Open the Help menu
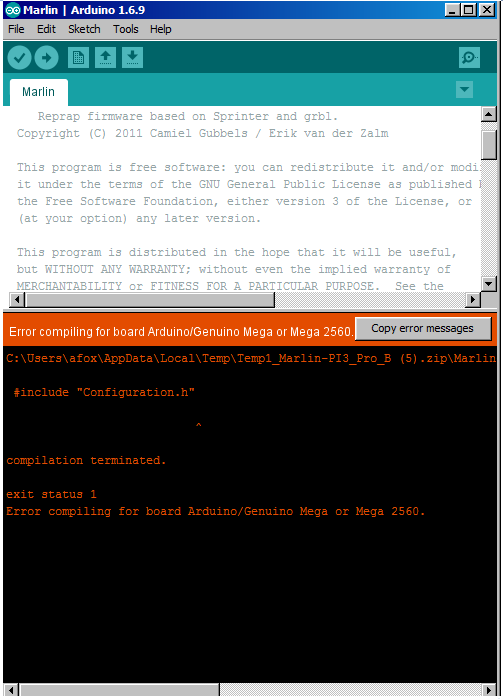The width and height of the screenshot is (503, 699). 161,29
